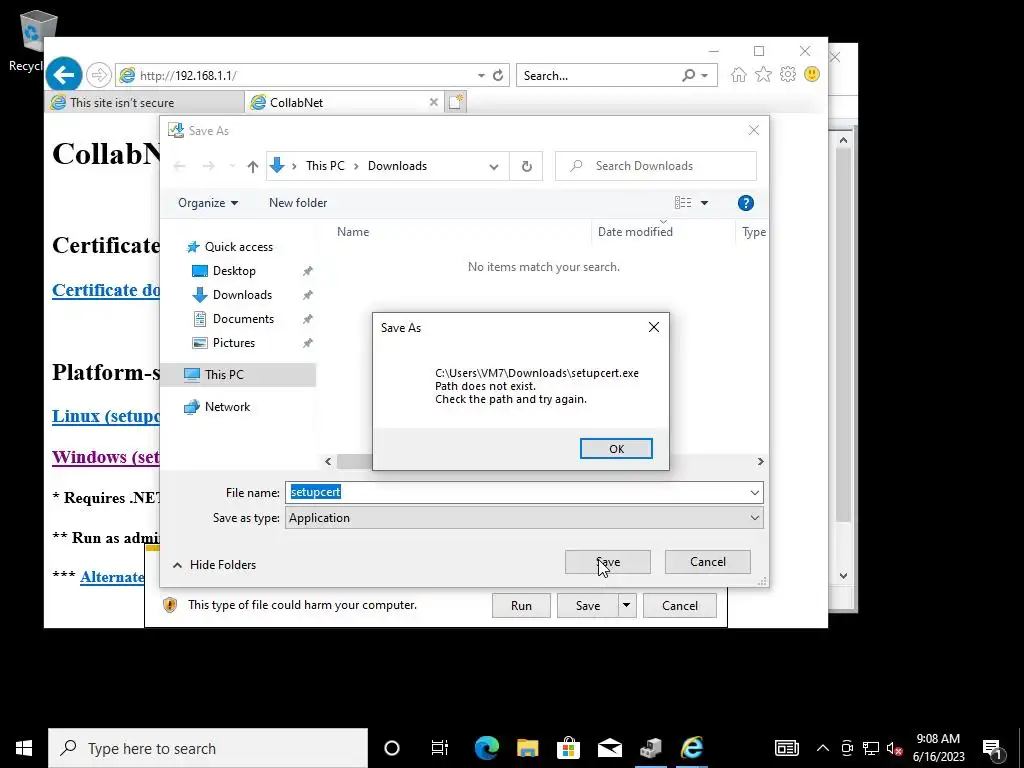Cancel the download in notification bar
The image size is (1024, 768).
click(x=680, y=605)
